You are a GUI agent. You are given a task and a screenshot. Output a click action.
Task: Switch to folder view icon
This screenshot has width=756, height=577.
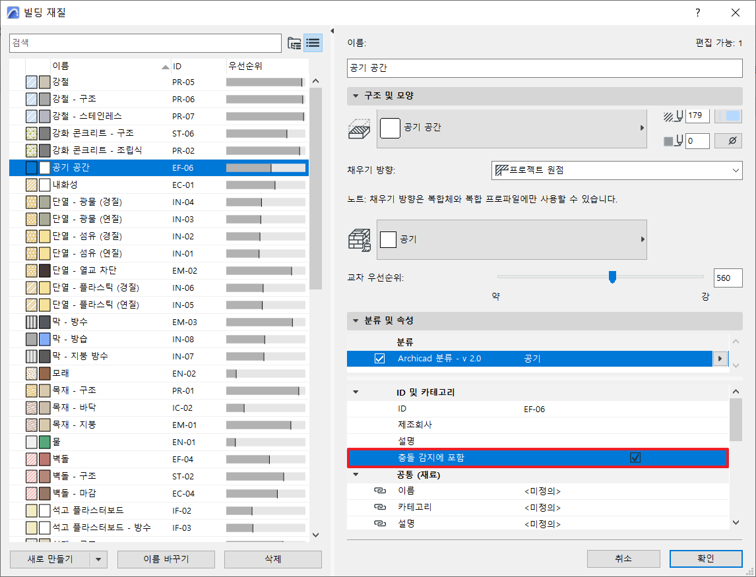tap(294, 43)
